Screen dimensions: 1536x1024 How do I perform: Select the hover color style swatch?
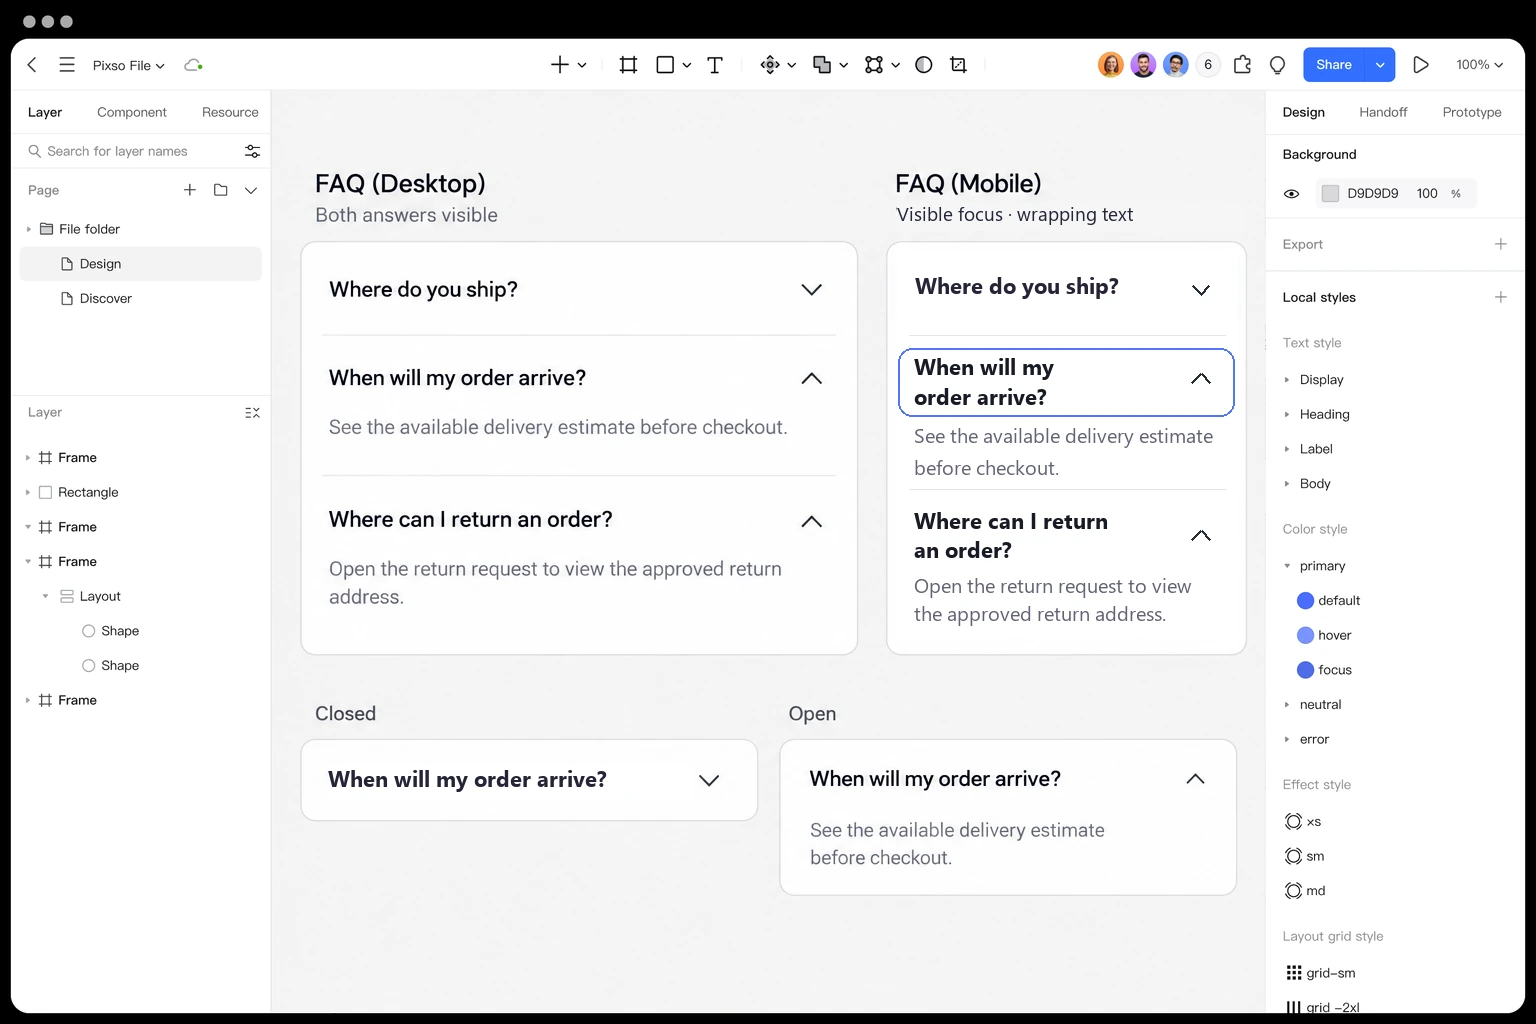click(1305, 635)
